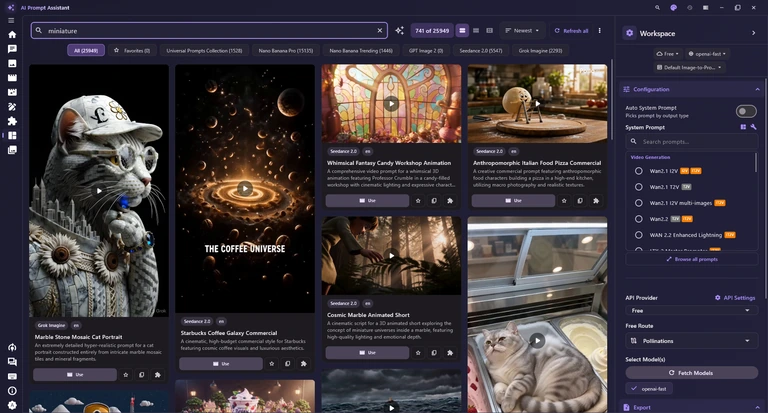Play the Coffee Universe video thumbnail
Viewport: 768px width, 413px height.
[x=245, y=188]
